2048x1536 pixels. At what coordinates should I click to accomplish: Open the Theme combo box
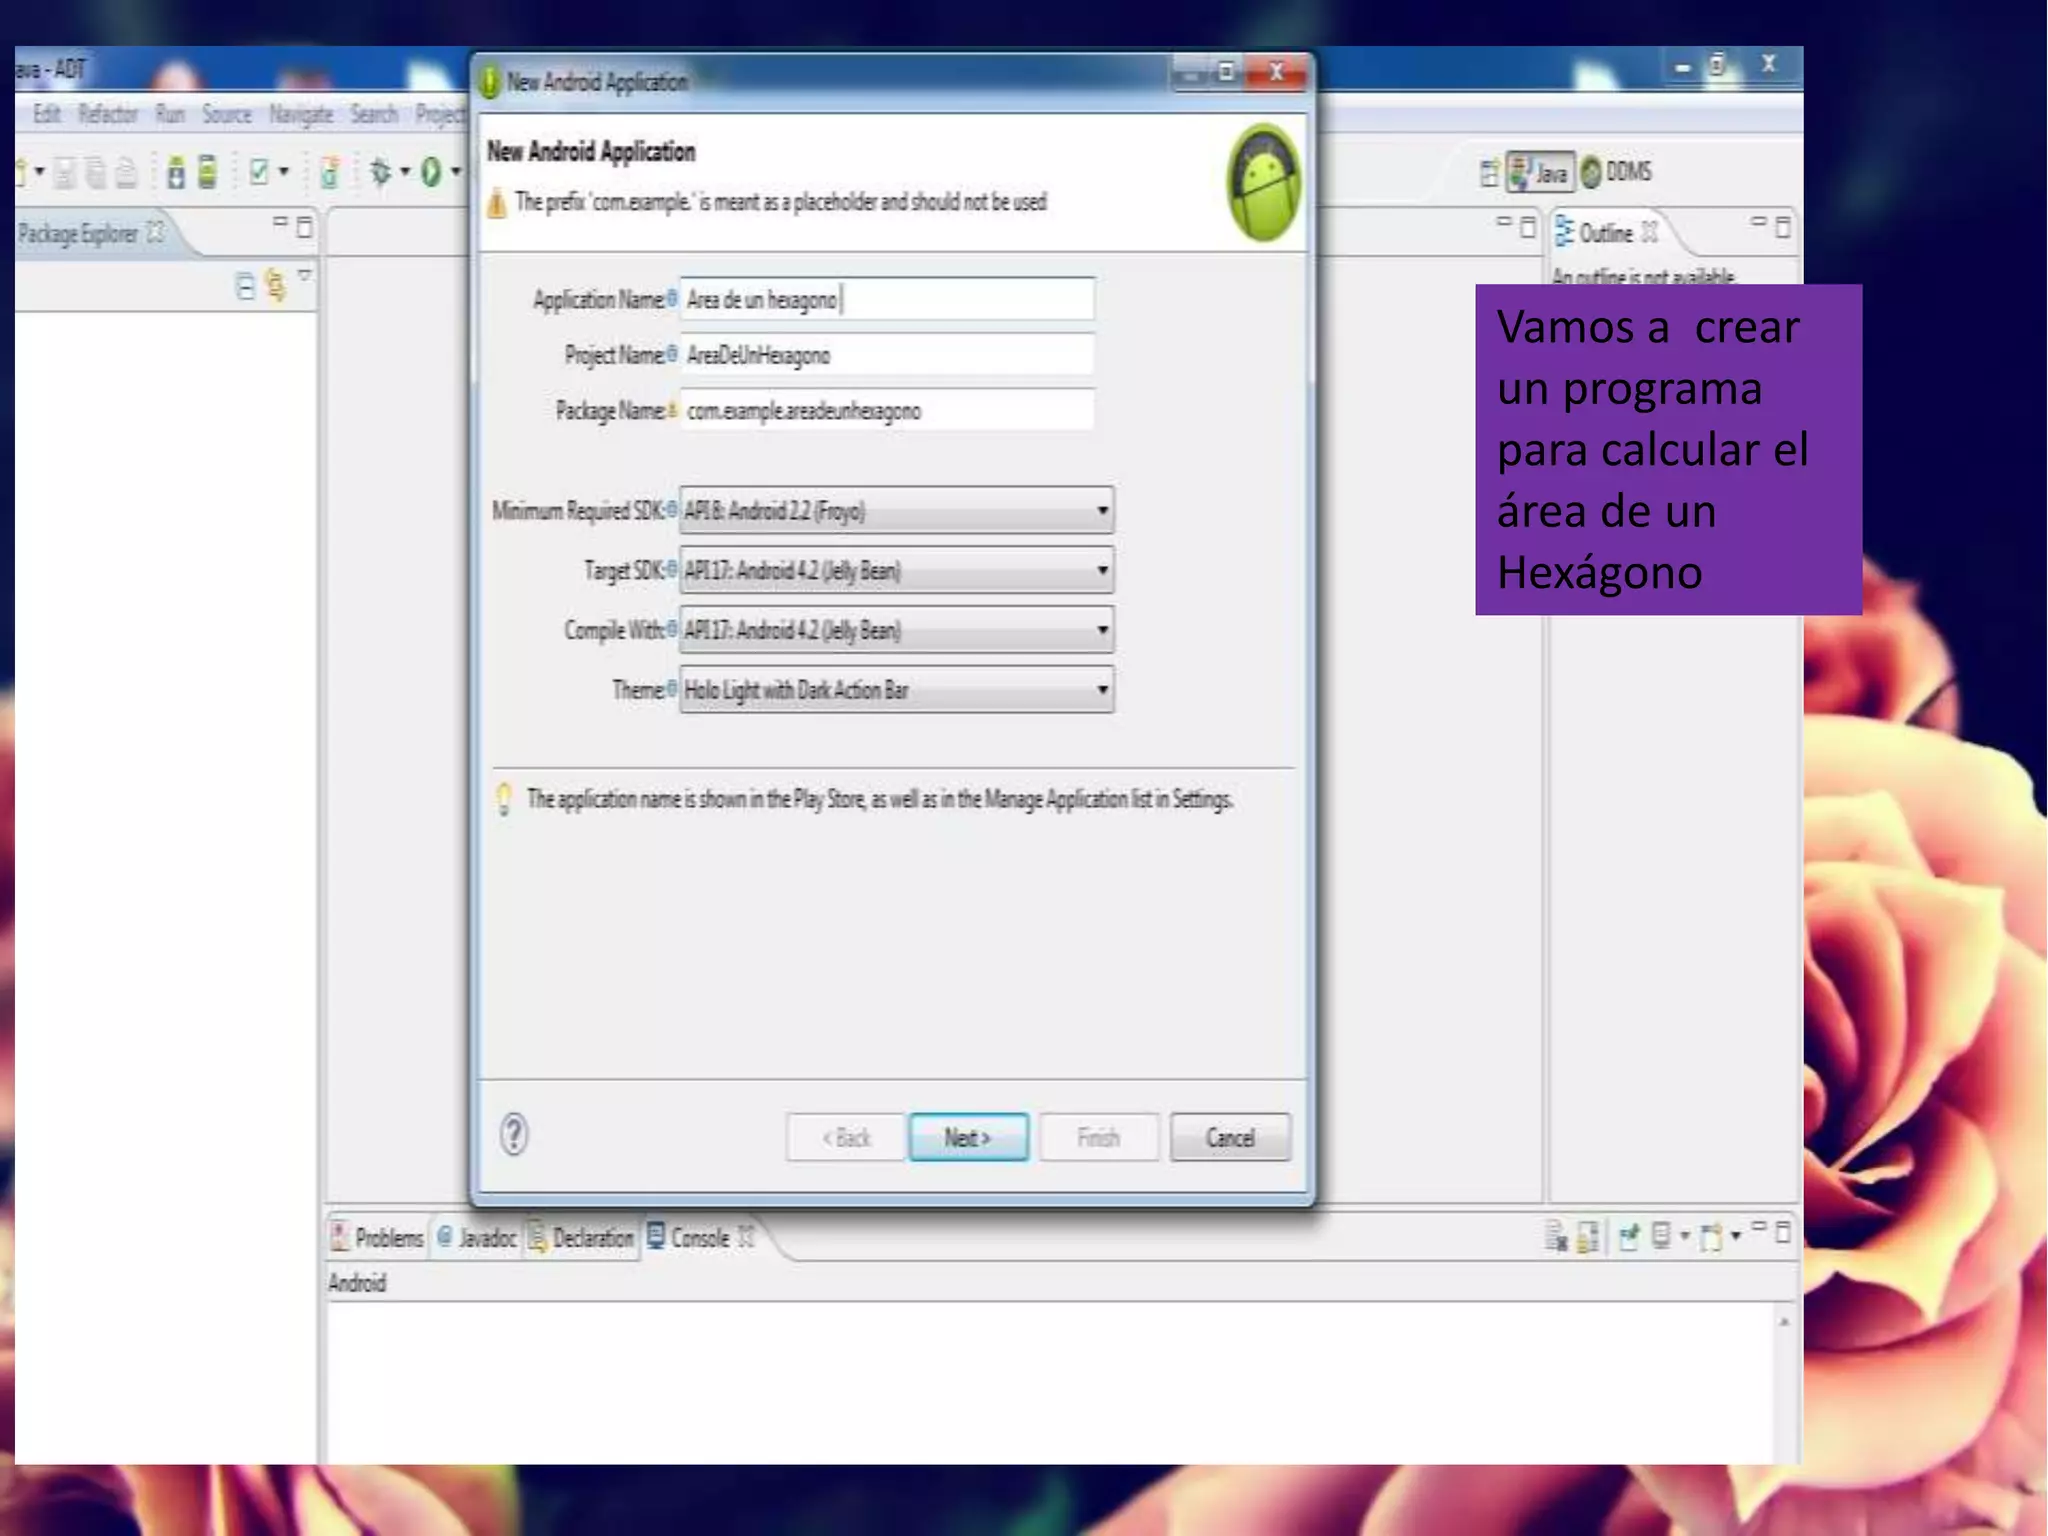(x=896, y=690)
